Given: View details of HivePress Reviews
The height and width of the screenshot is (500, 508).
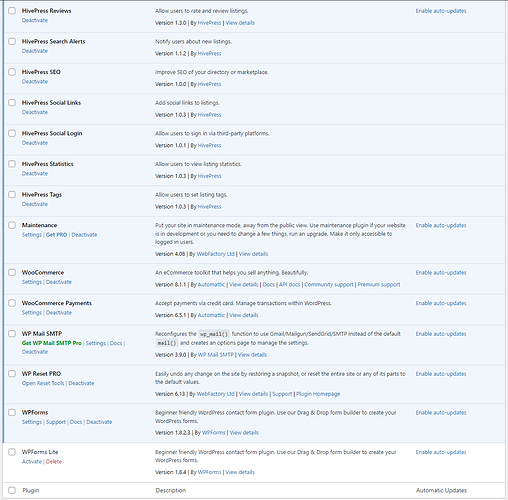Looking at the screenshot, I should pos(240,23).
